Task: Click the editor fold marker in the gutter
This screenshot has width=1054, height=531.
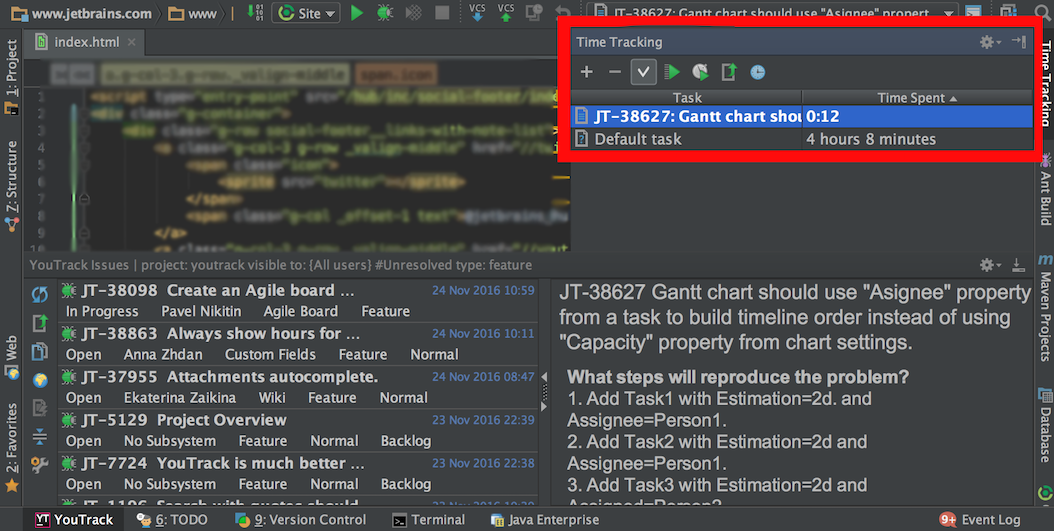Action: pyautogui.click(x=84, y=198)
